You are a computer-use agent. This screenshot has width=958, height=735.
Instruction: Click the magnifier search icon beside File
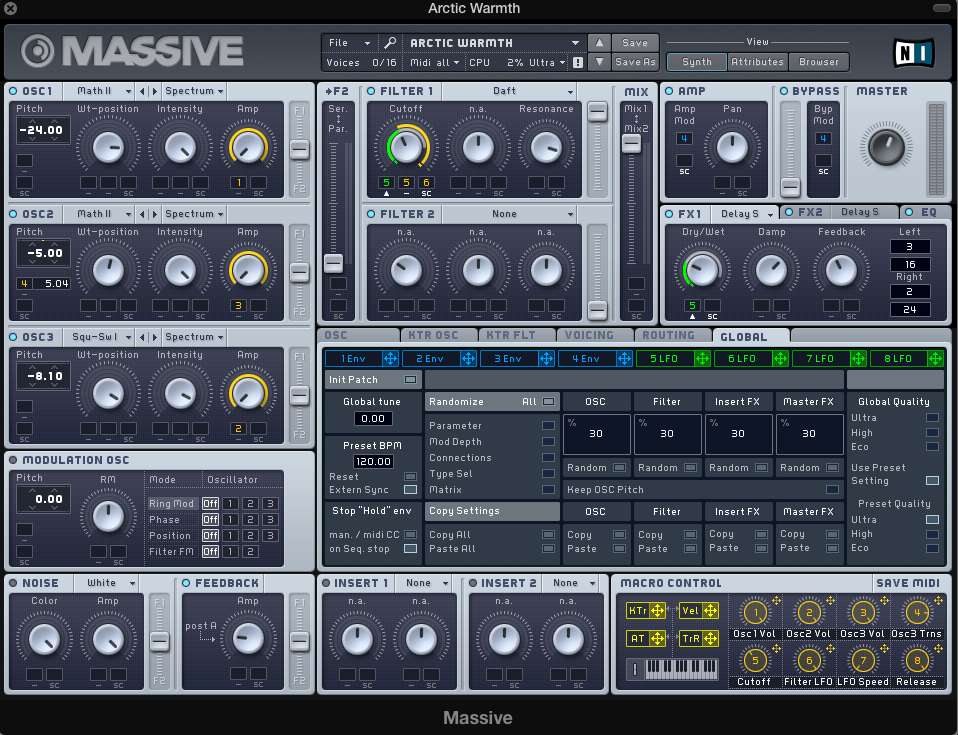coord(390,43)
